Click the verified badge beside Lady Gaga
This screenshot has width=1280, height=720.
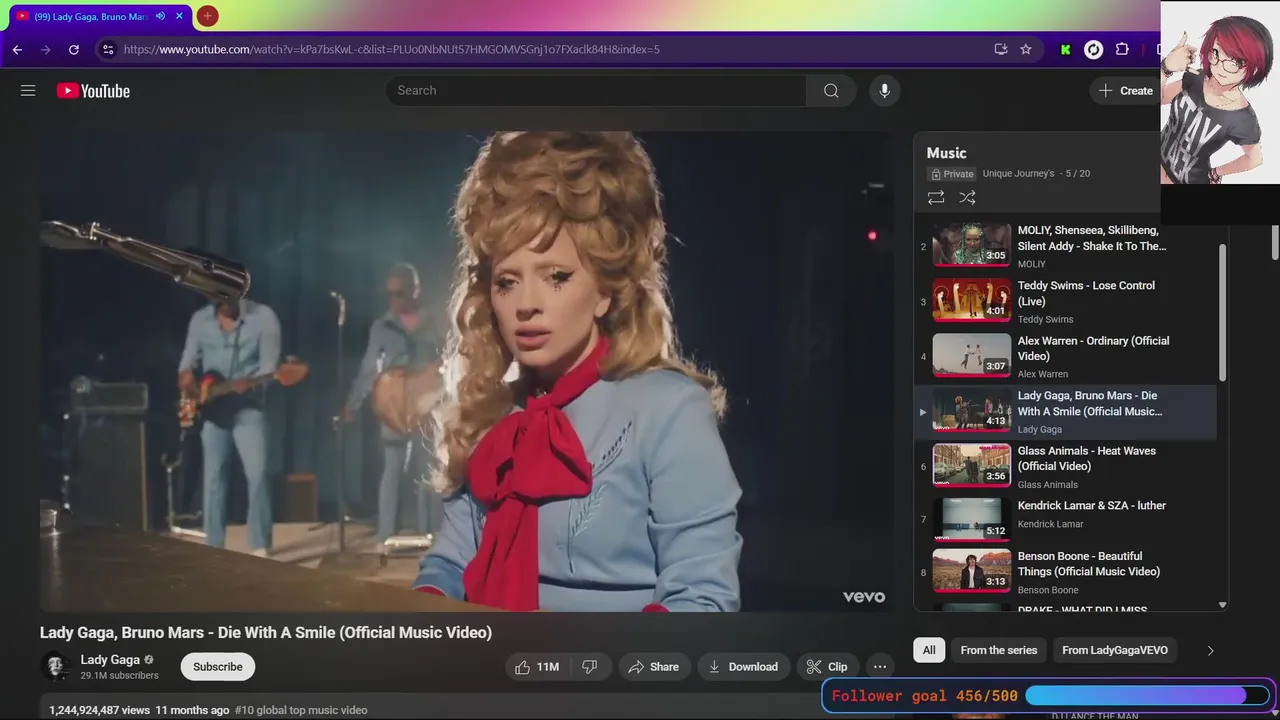click(x=149, y=660)
